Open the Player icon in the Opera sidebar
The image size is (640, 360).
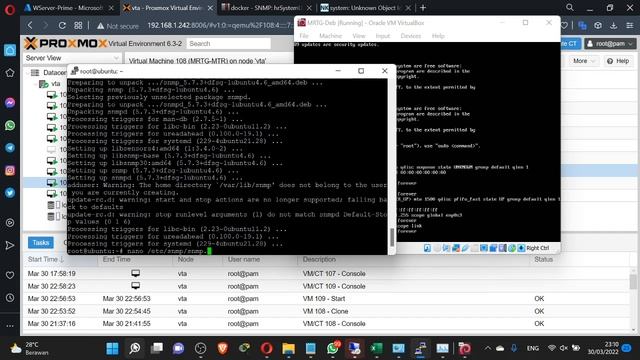(10, 223)
